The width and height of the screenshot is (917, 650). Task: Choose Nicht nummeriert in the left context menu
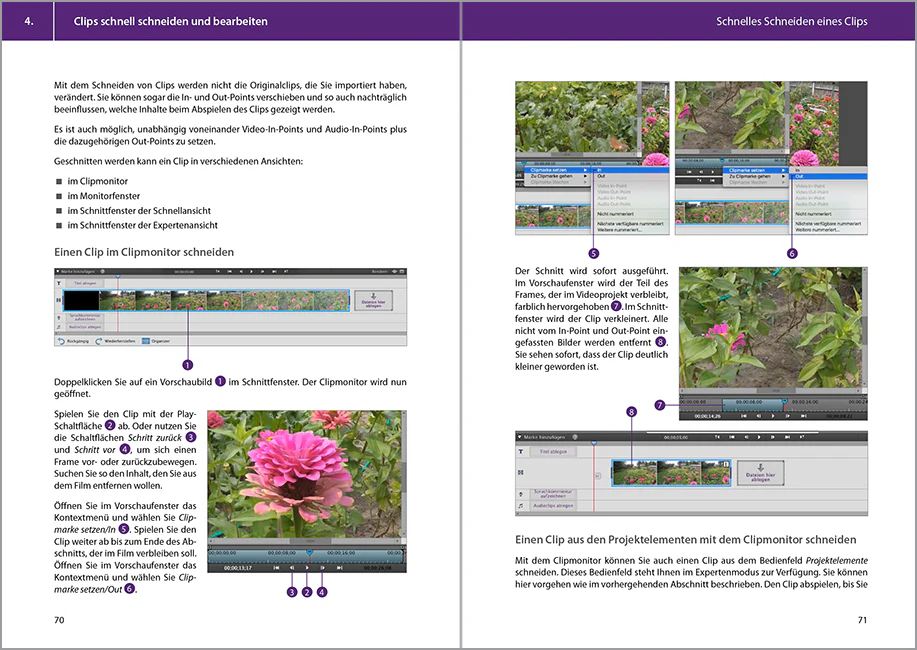point(617,213)
